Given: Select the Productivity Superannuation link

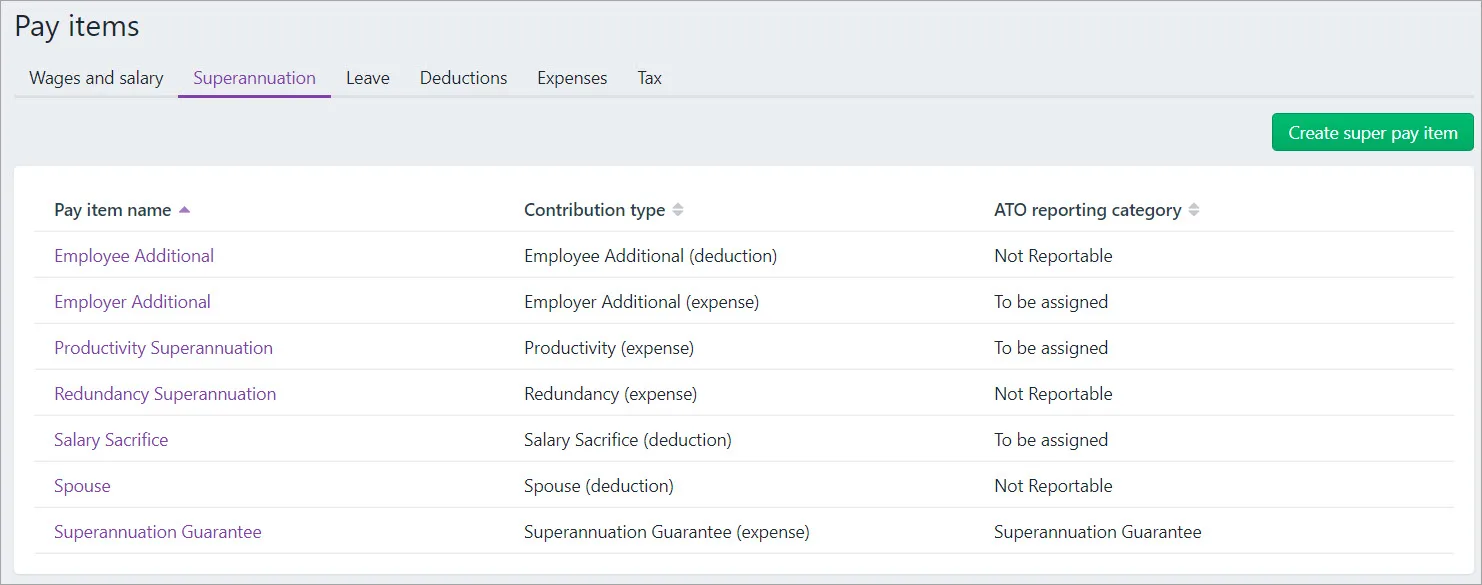Looking at the screenshot, I should (x=163, y=348).
